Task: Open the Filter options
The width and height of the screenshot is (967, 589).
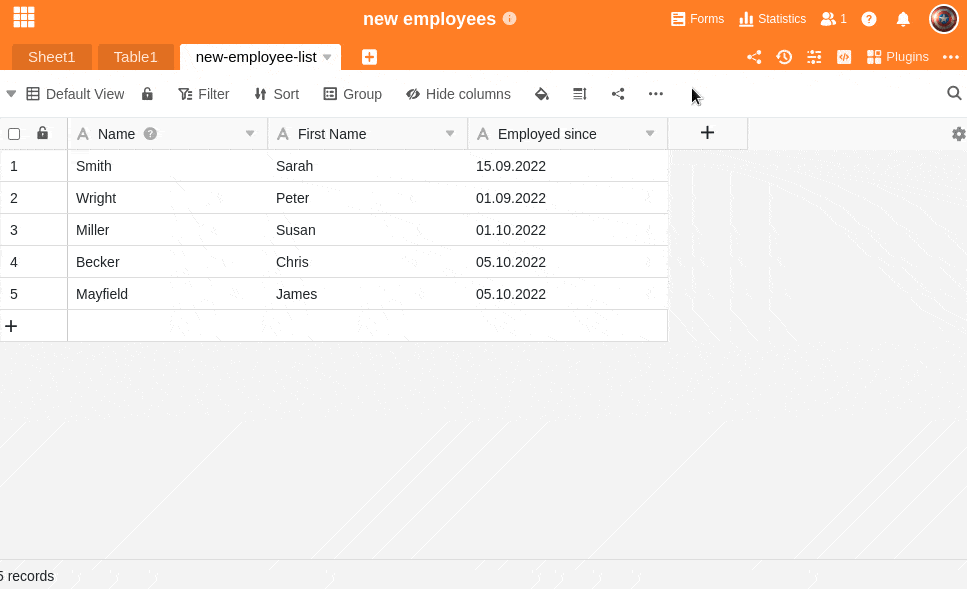Action: coord(203,94)
